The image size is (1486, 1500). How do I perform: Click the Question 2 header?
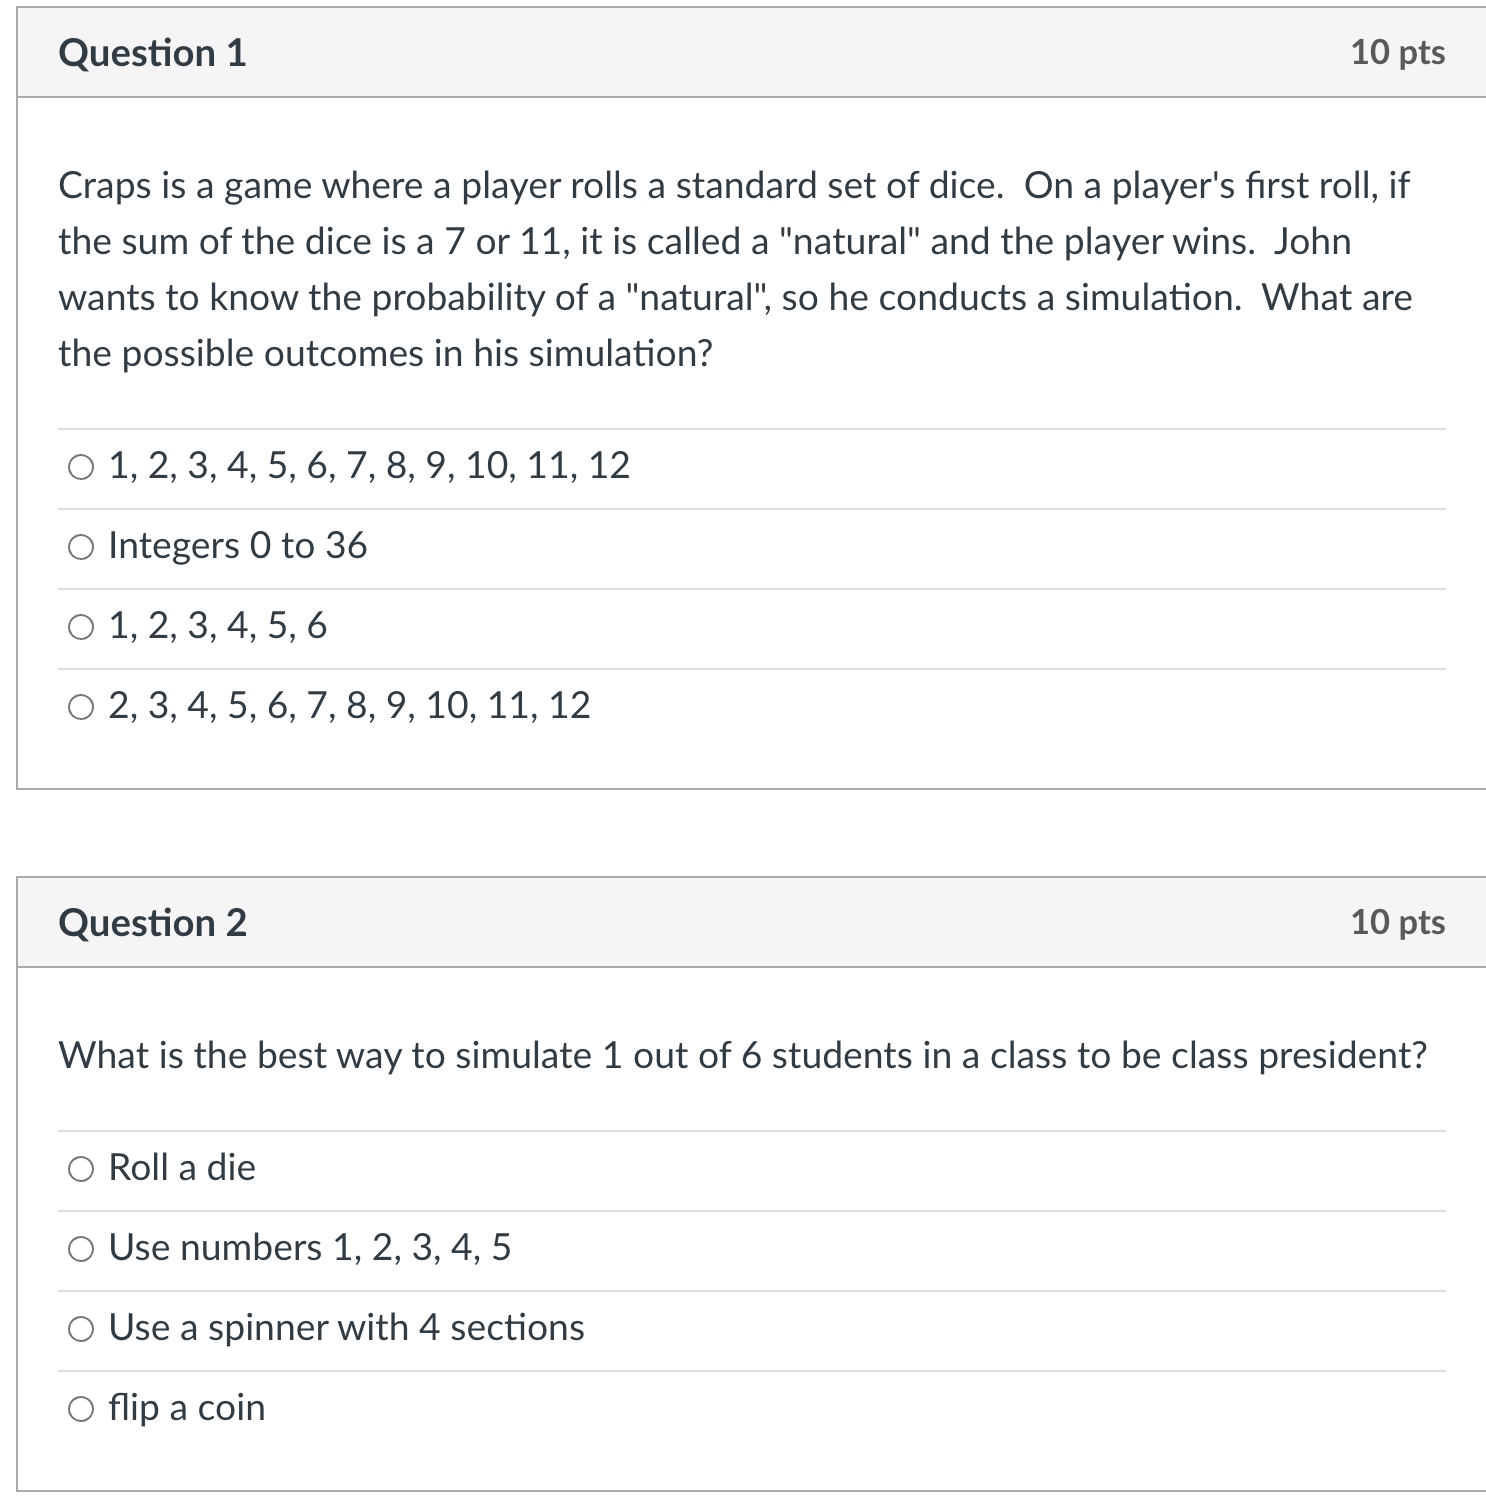click(x=152, y=922)
